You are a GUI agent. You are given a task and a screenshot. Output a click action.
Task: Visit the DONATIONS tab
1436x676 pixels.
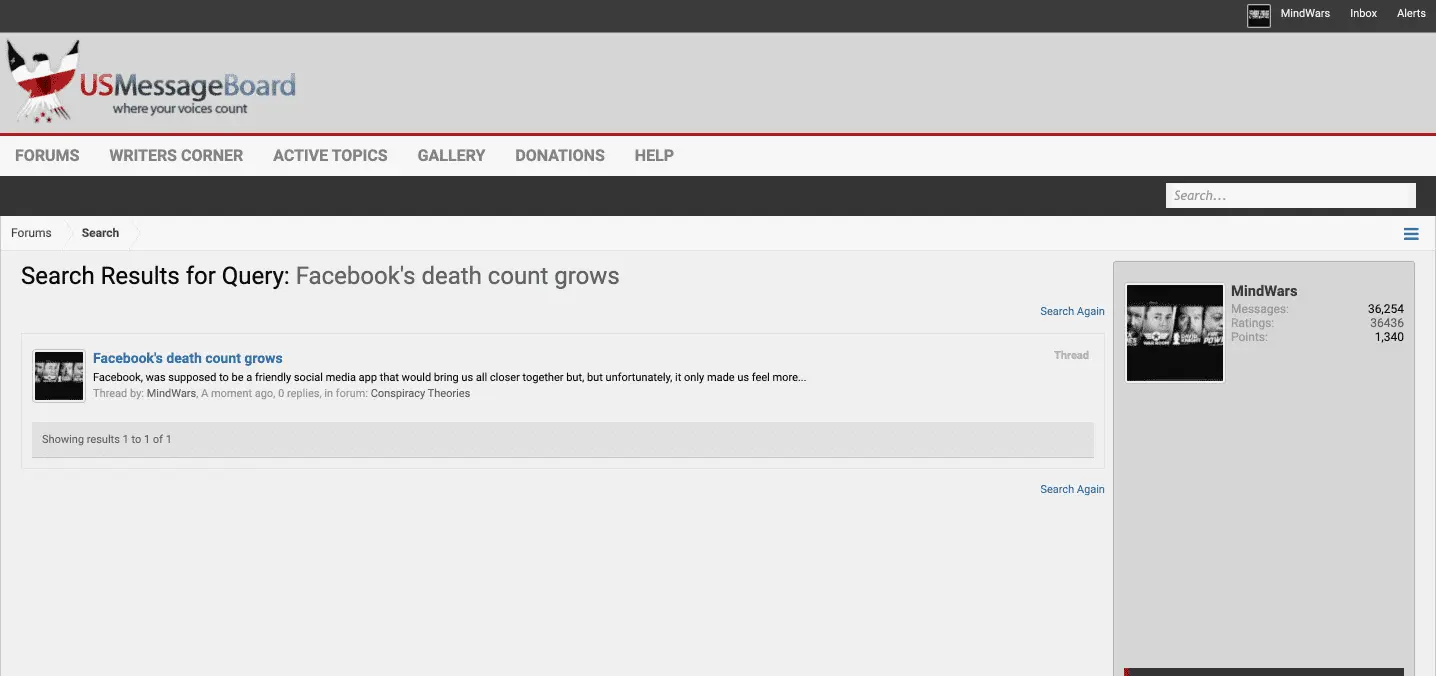pos(559,155)
